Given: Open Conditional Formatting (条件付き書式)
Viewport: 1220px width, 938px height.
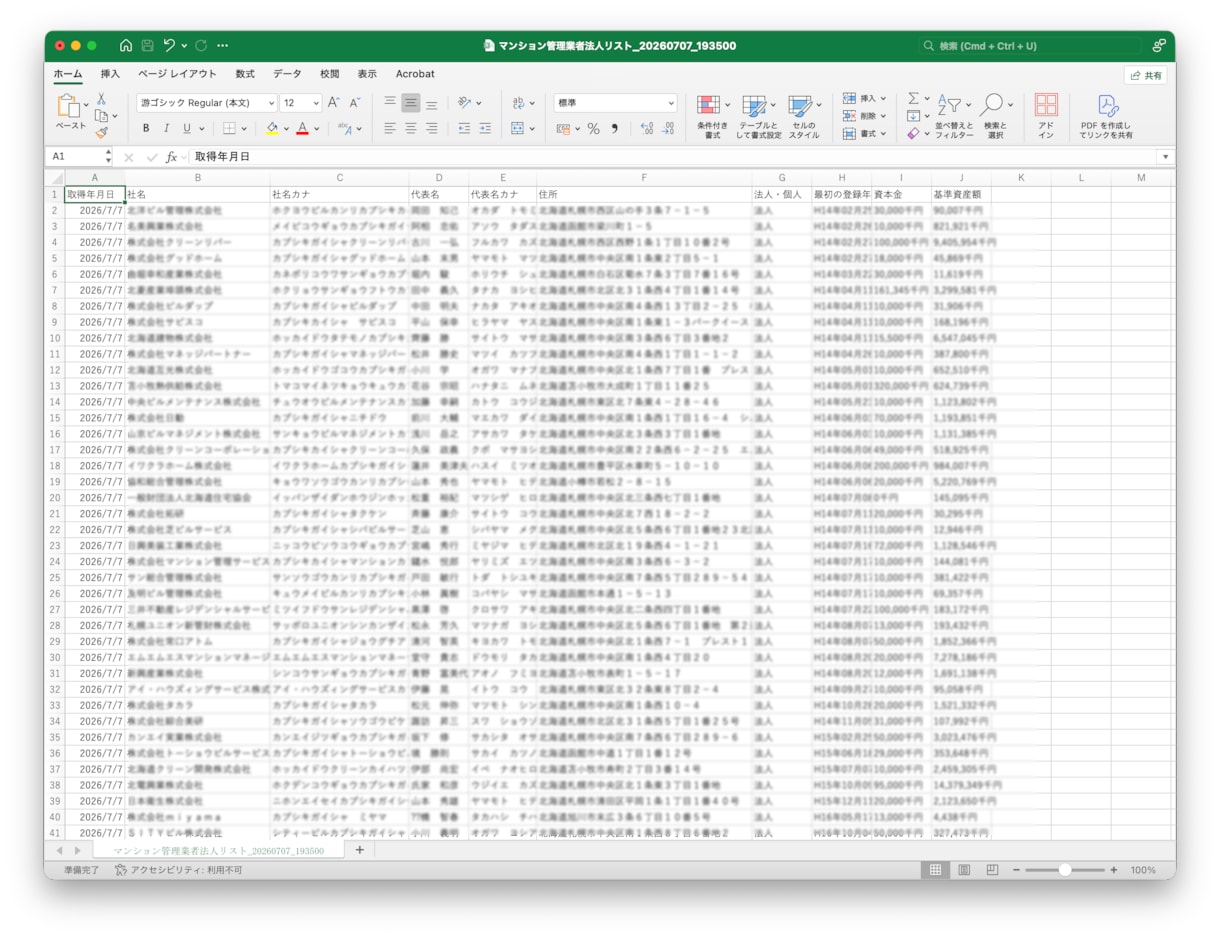Looking at the screenshot, I should (x=711, y=117).
